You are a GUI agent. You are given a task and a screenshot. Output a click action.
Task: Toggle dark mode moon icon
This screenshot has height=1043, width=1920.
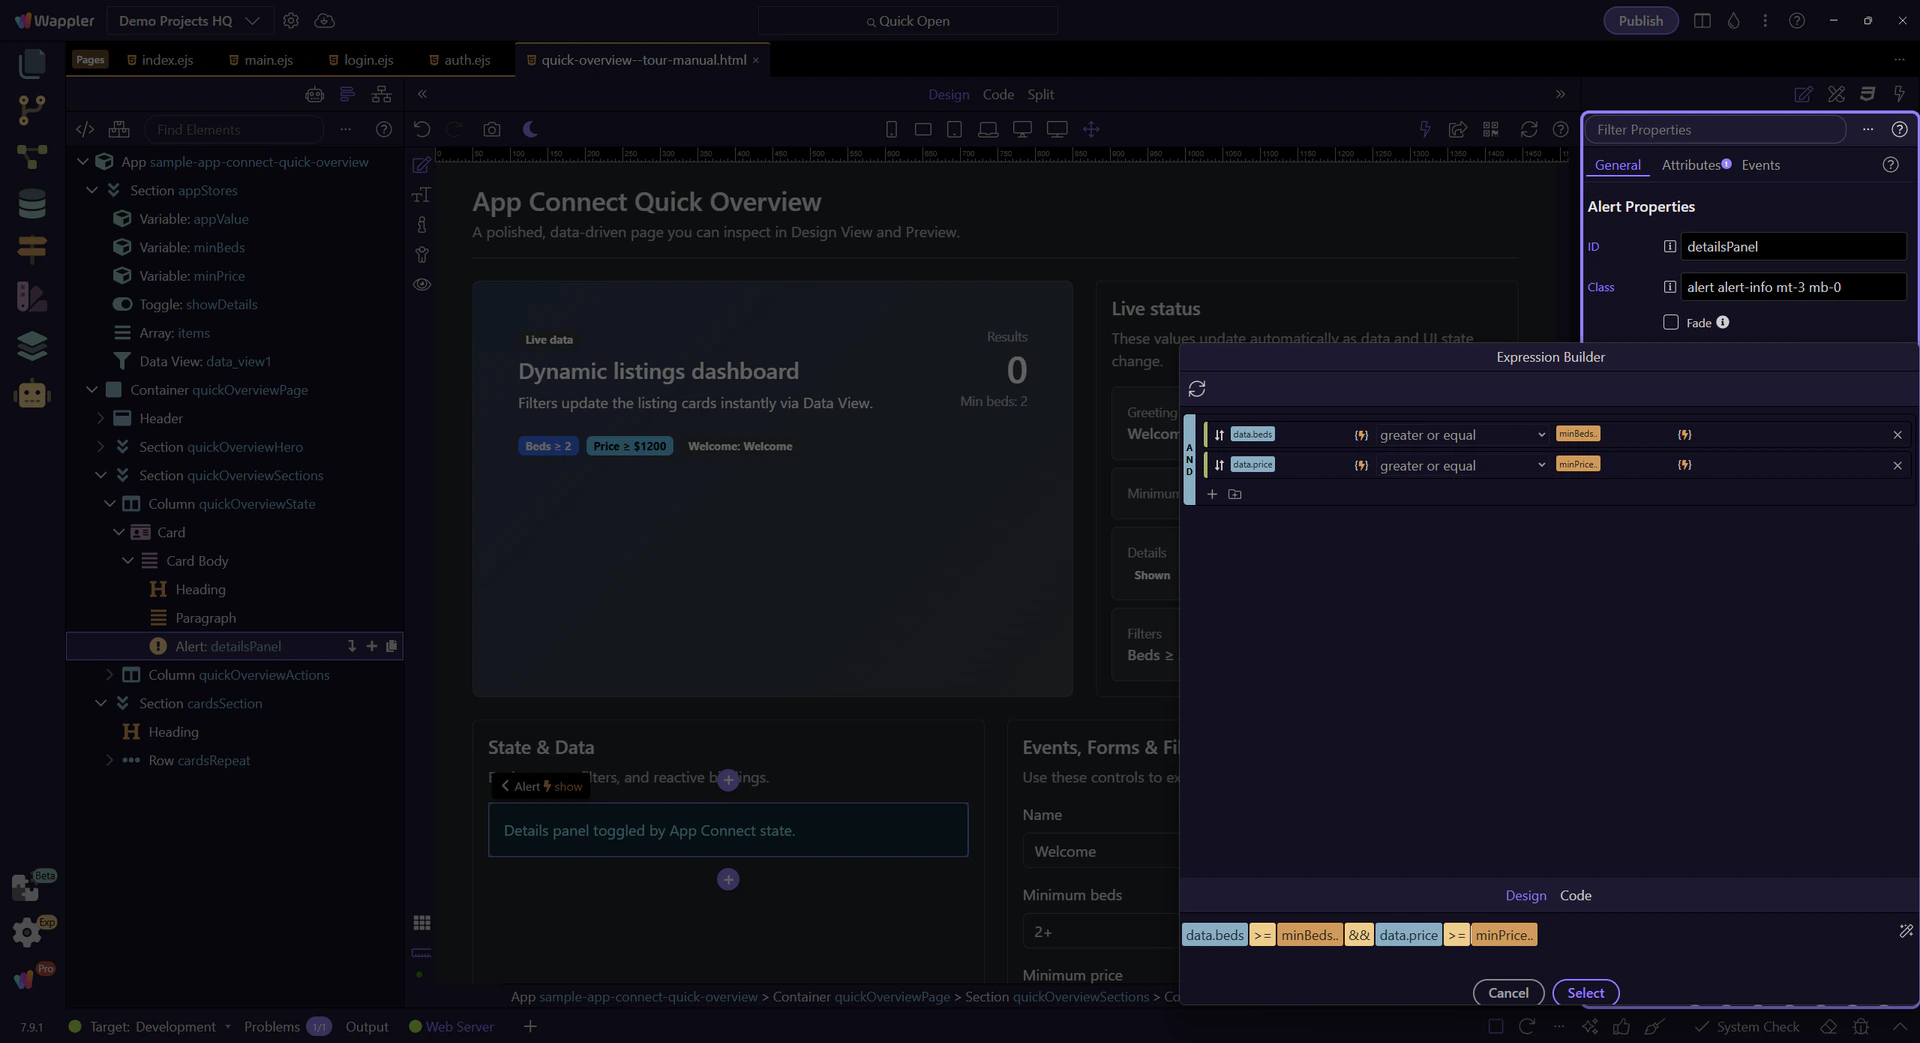coord(530,129)
